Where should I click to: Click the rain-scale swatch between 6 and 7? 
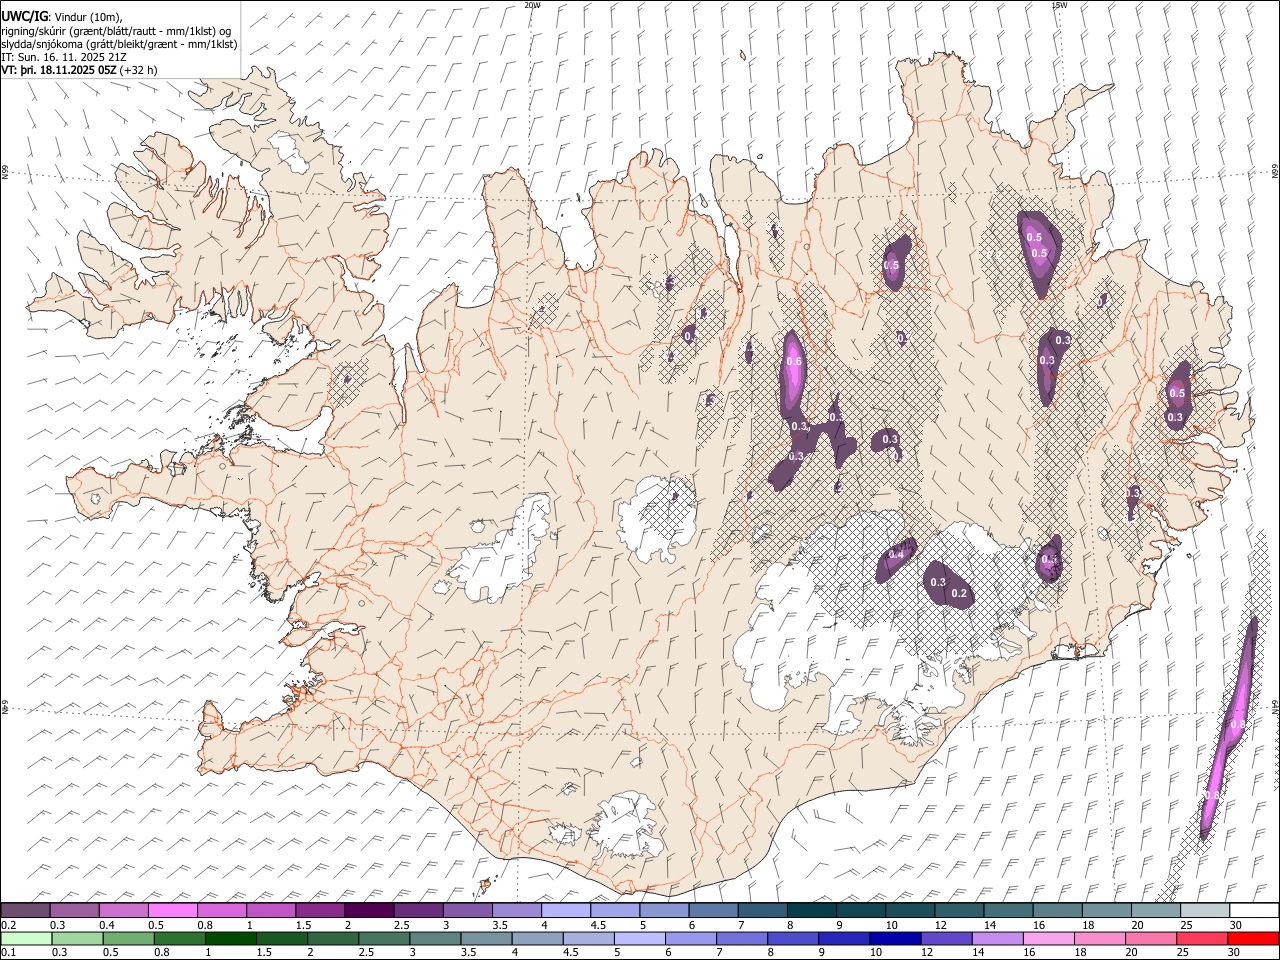click(691, 938)
